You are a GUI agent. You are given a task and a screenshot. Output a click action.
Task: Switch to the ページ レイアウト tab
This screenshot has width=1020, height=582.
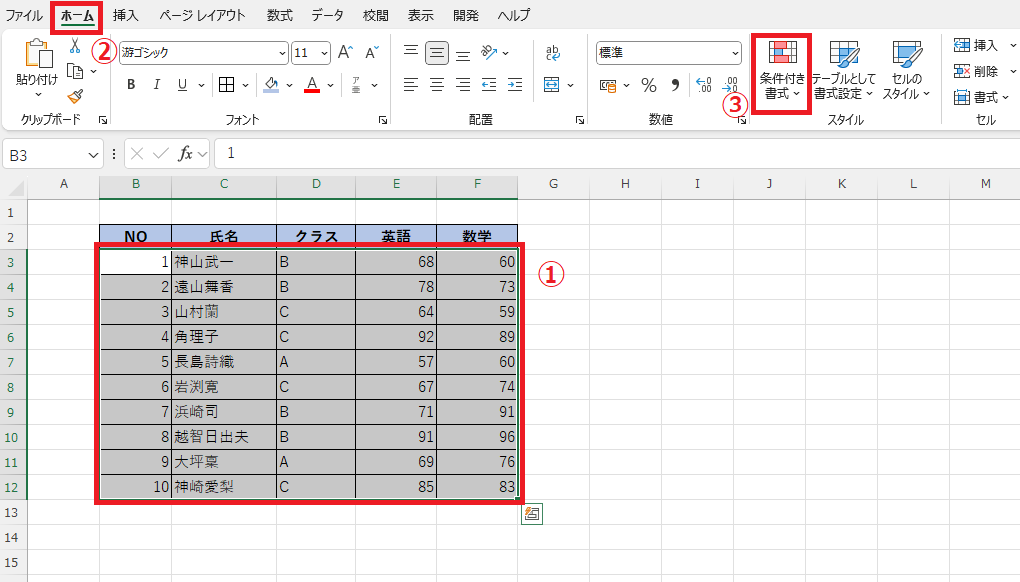(202, 15)
